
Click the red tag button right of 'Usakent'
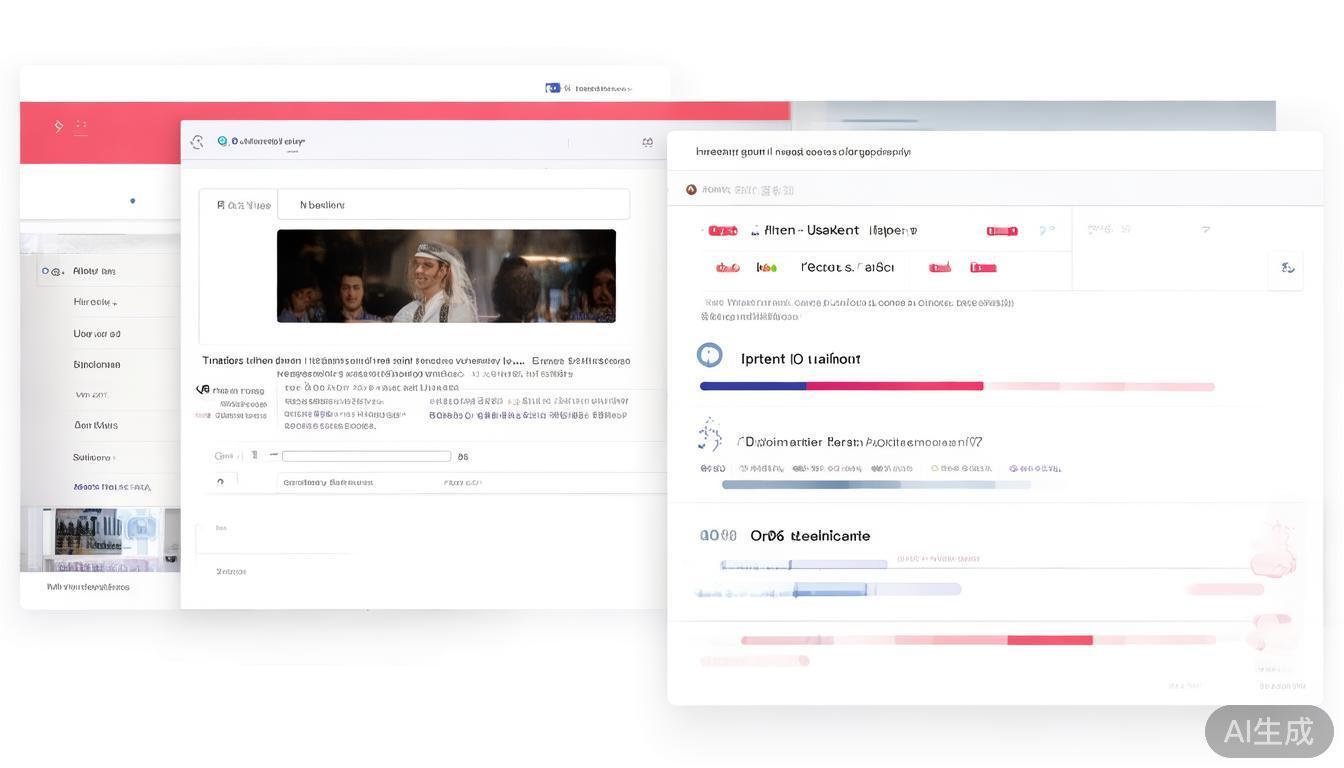(1001, 231)
